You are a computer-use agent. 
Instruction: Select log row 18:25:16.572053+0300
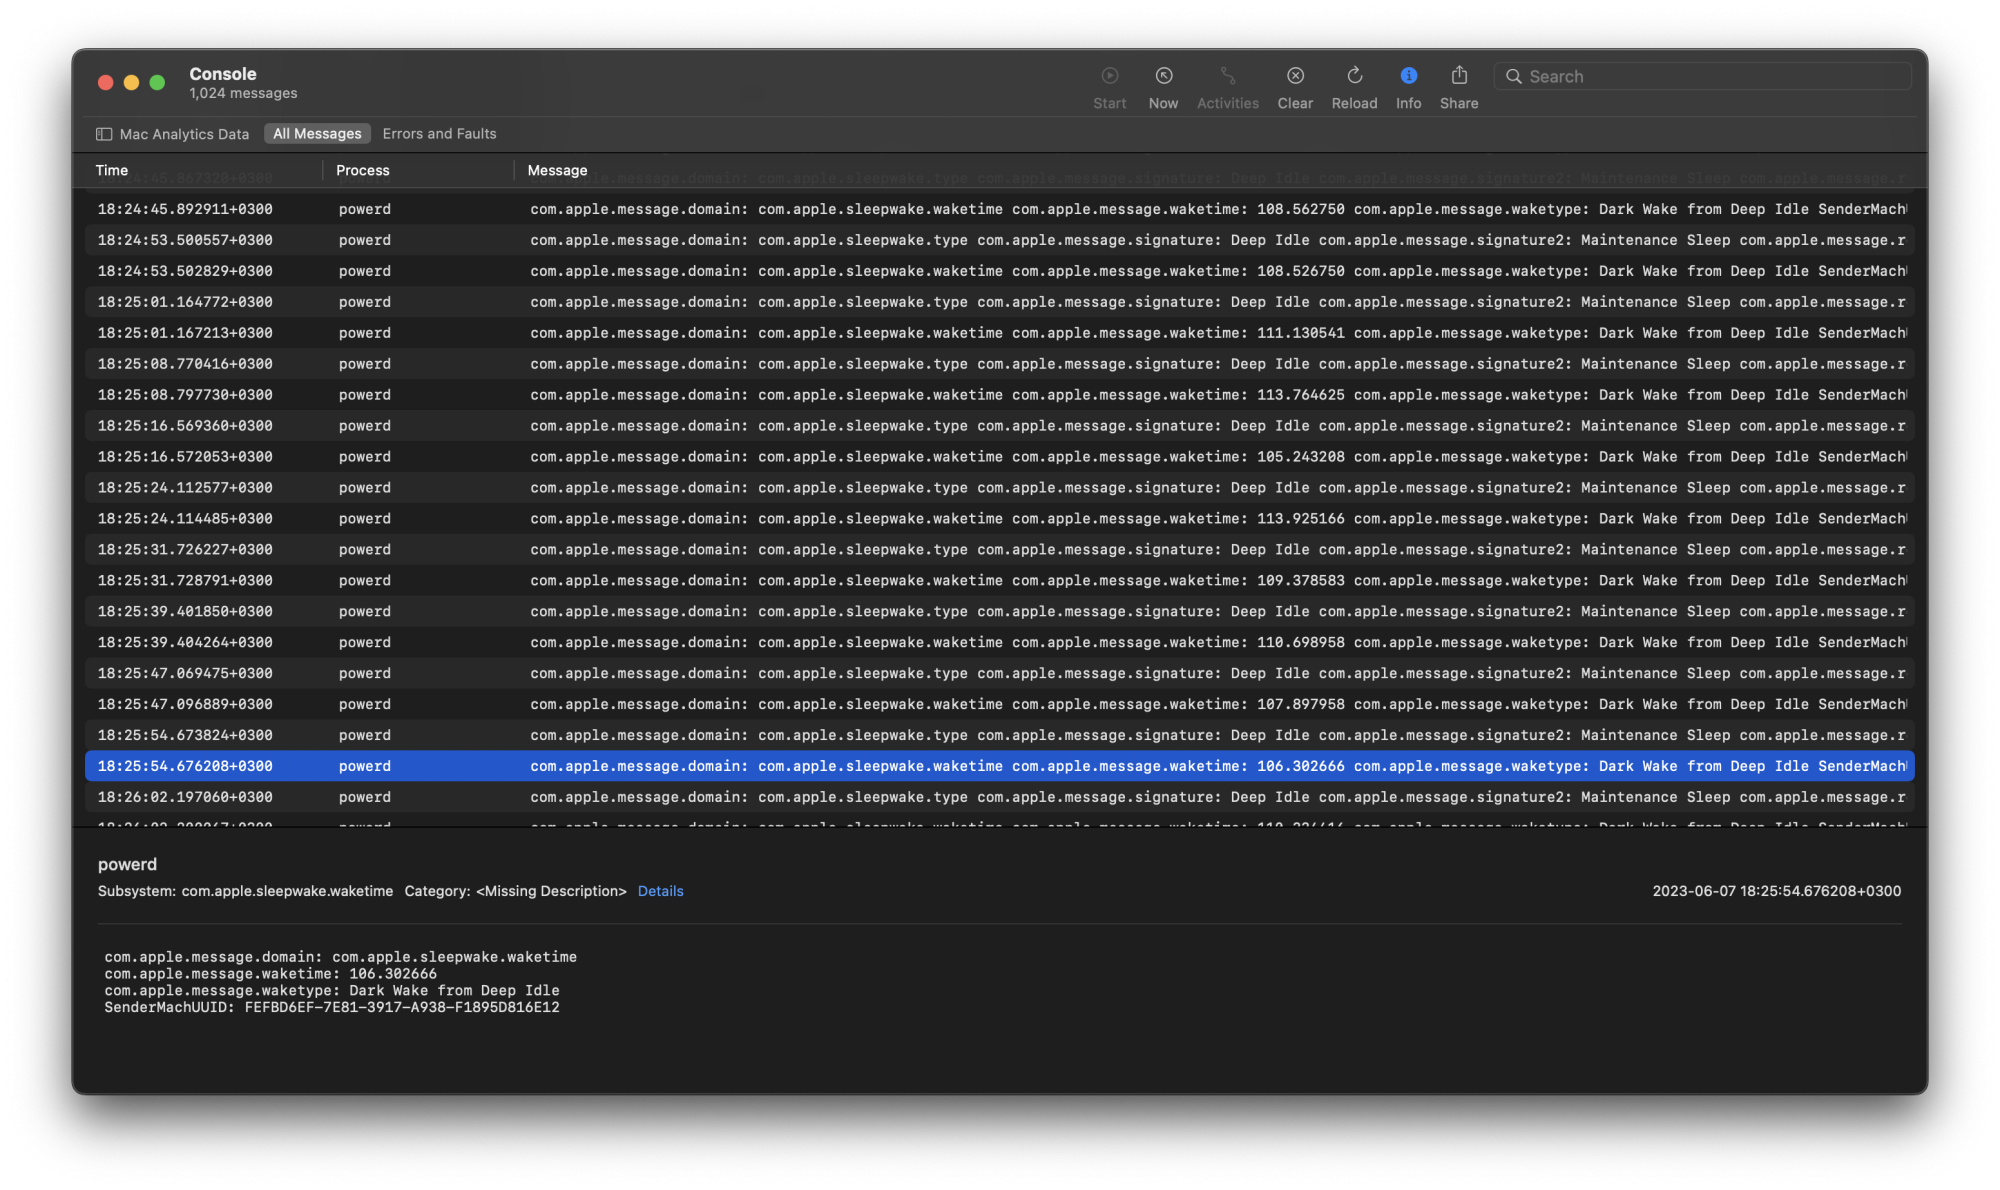[1000, 457]
